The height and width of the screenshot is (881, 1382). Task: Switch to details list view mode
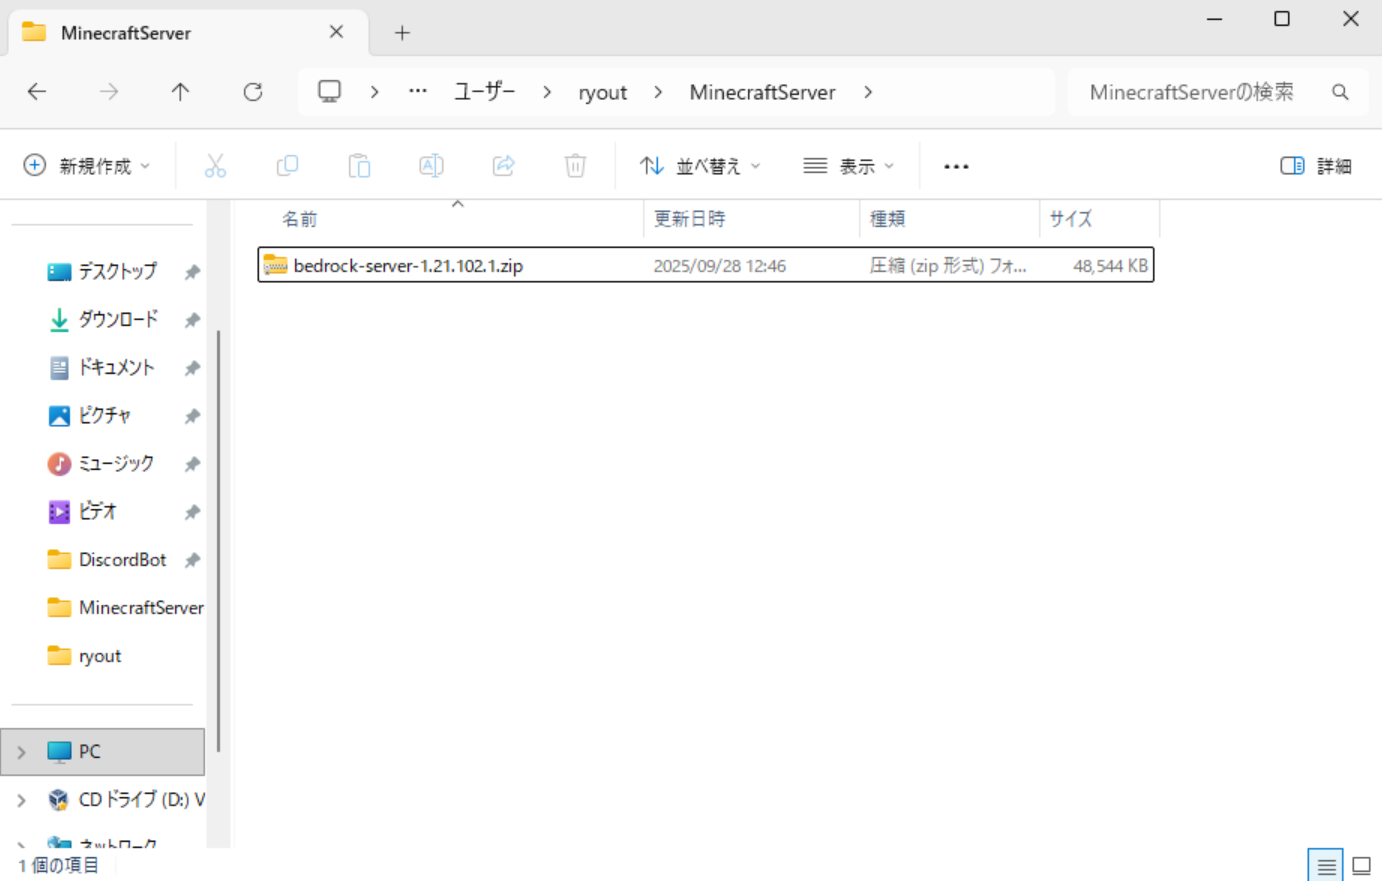1326,865
